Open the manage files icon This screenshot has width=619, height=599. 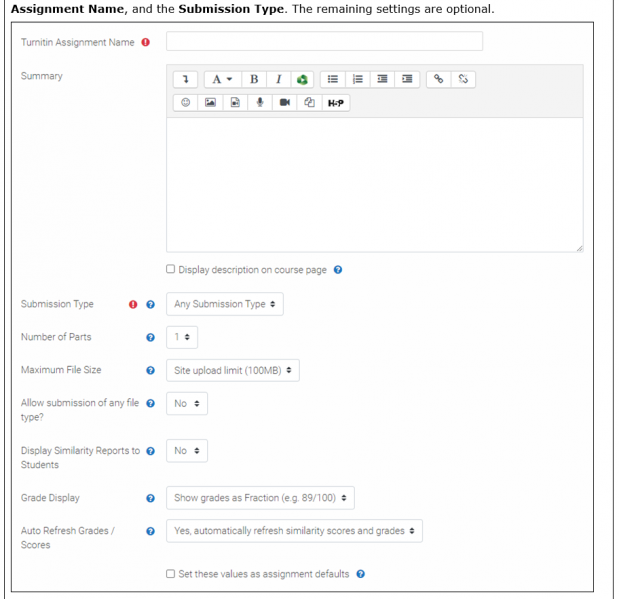(310, 103)
